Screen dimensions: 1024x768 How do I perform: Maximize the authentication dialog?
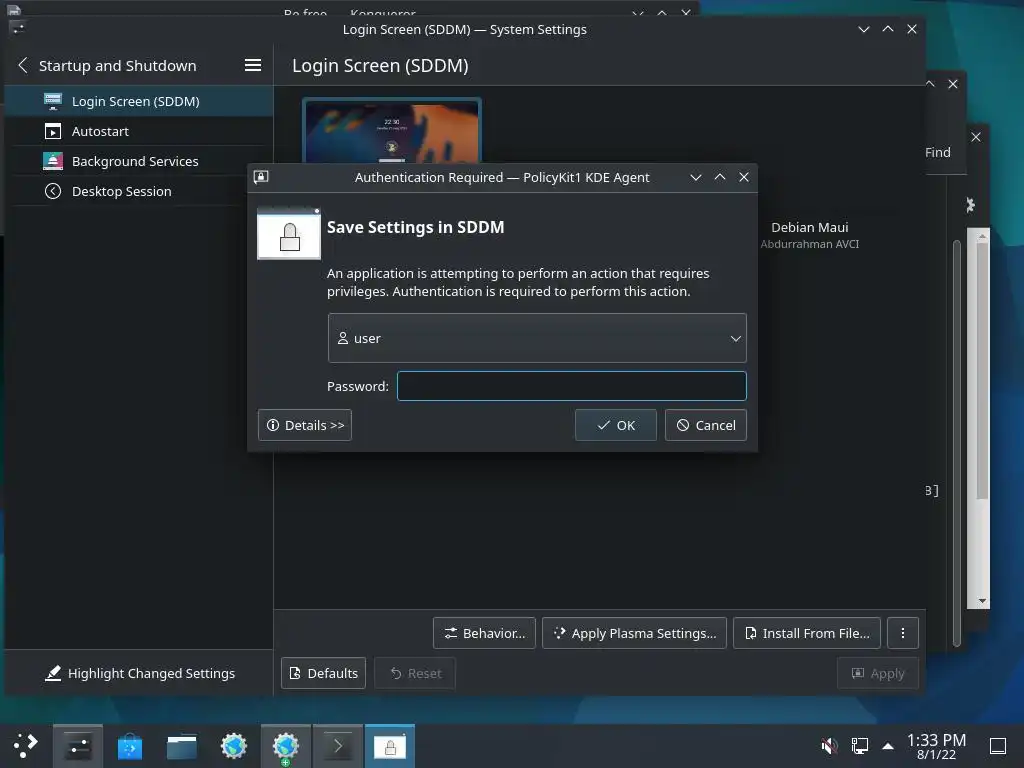pos(720,177)
